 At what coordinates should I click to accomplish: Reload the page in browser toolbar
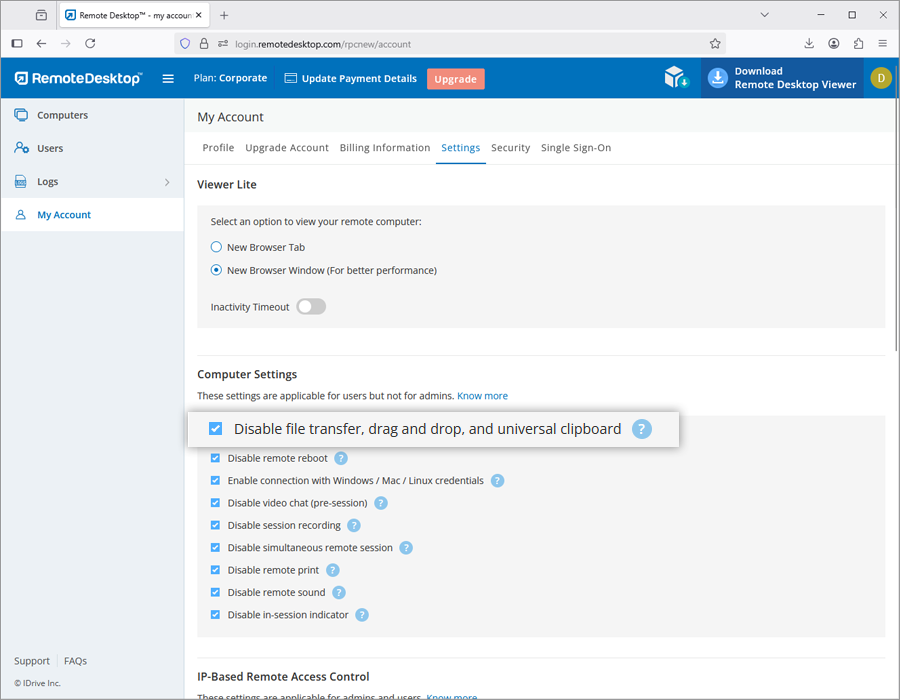90,44
